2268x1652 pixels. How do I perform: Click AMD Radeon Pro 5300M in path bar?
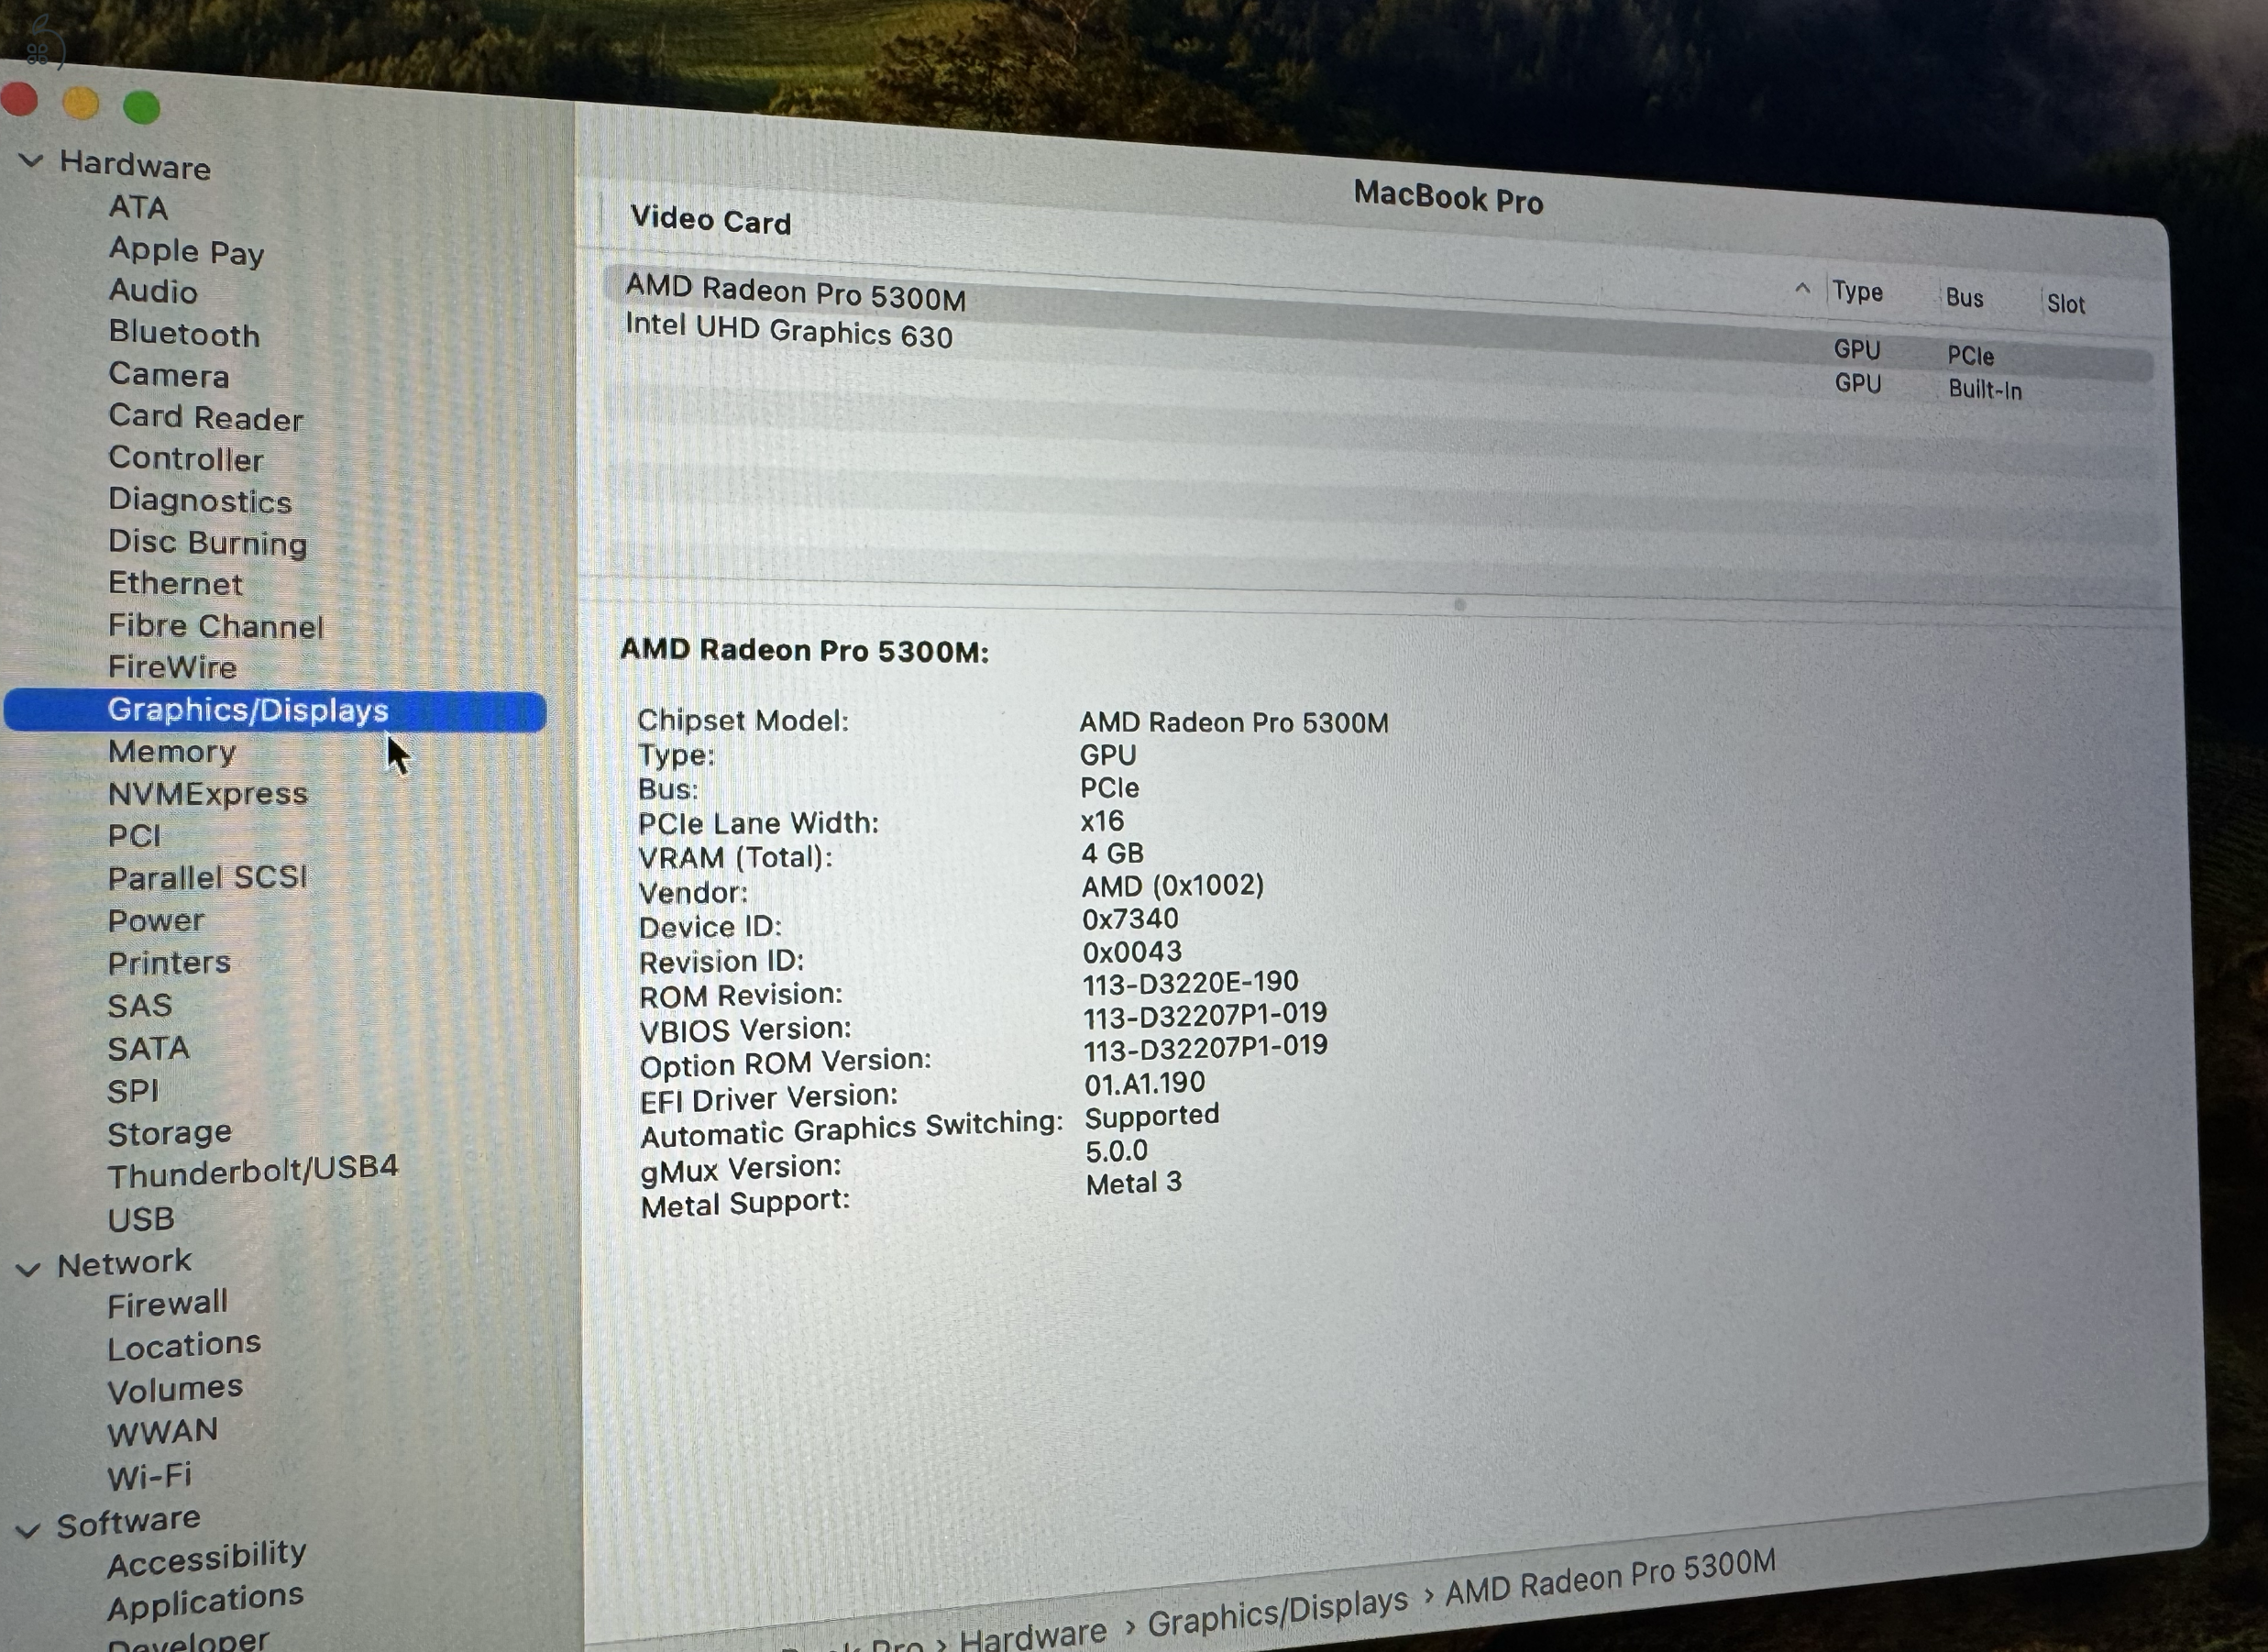point(1610,1577)
